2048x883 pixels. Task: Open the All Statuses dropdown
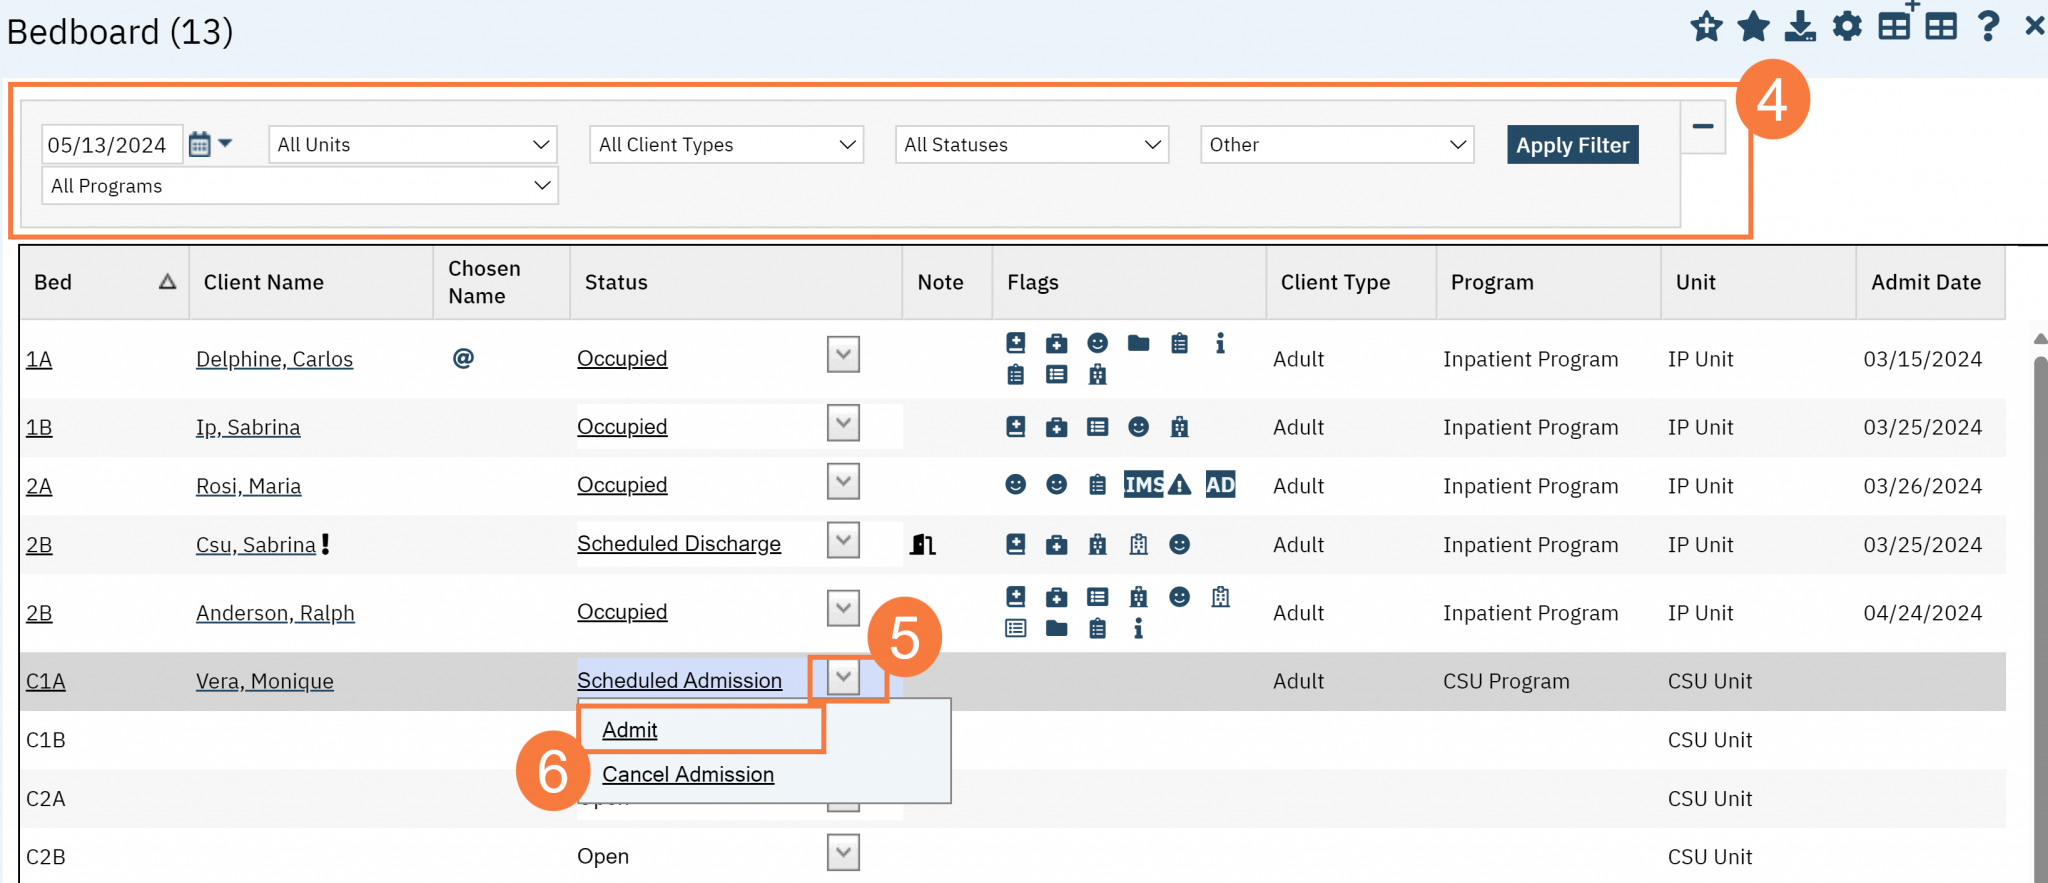[x=1031, y=145]
